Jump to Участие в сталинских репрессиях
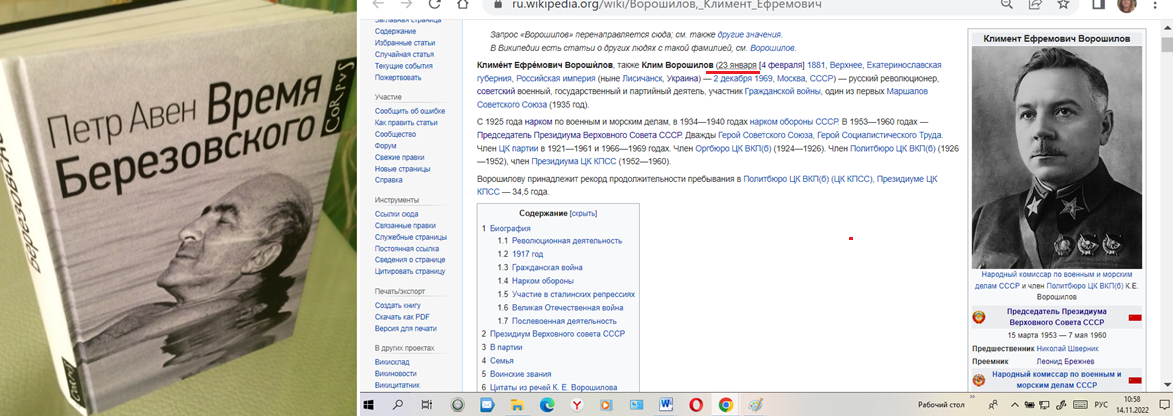The image size is (1173, 416). 574,294
